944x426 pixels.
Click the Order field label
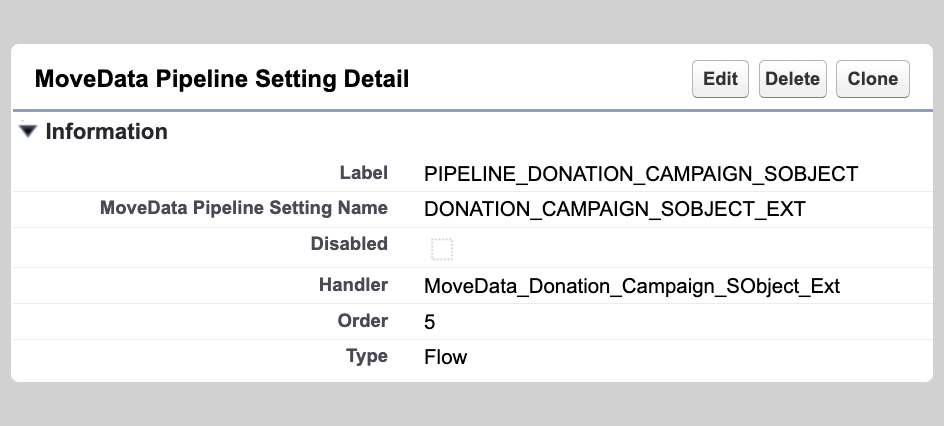(363, 321)
